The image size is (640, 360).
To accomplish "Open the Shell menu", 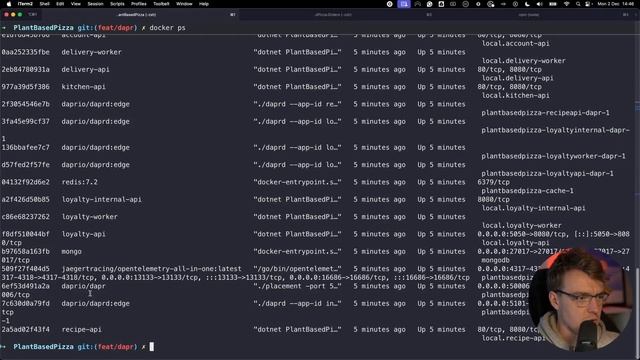I will pyautogui.click(x=44, y=4).
